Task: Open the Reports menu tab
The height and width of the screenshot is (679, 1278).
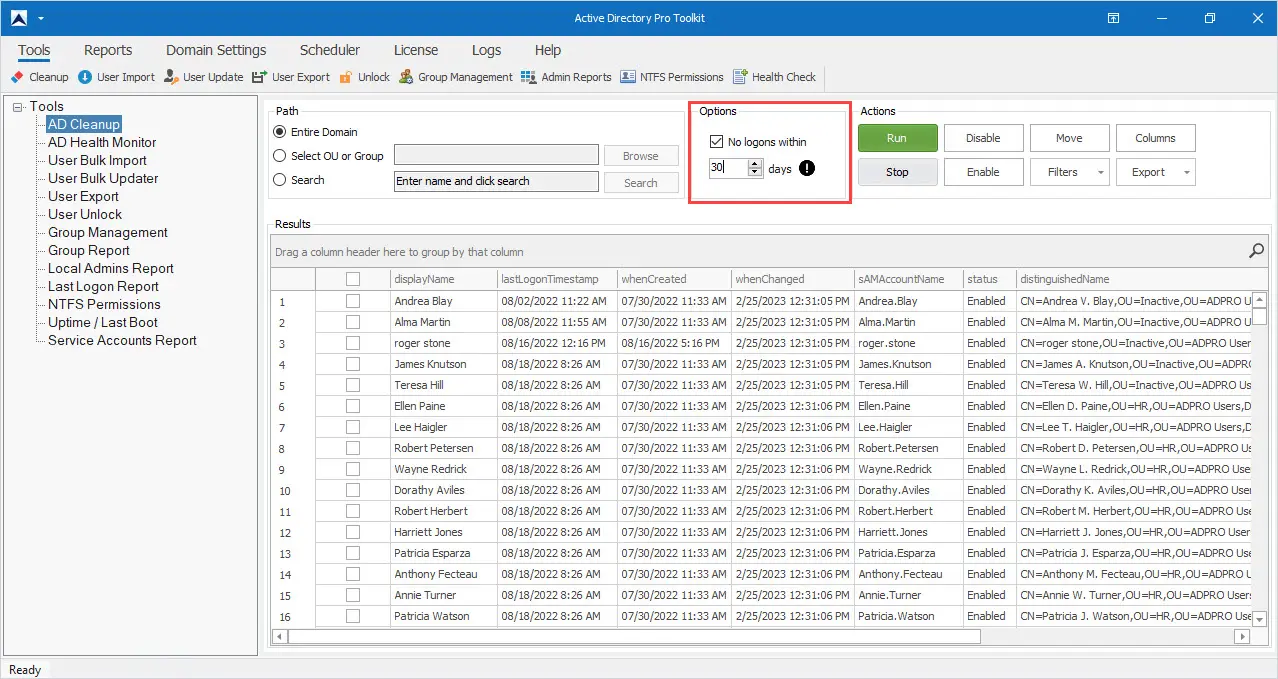Action: point(108,50)
